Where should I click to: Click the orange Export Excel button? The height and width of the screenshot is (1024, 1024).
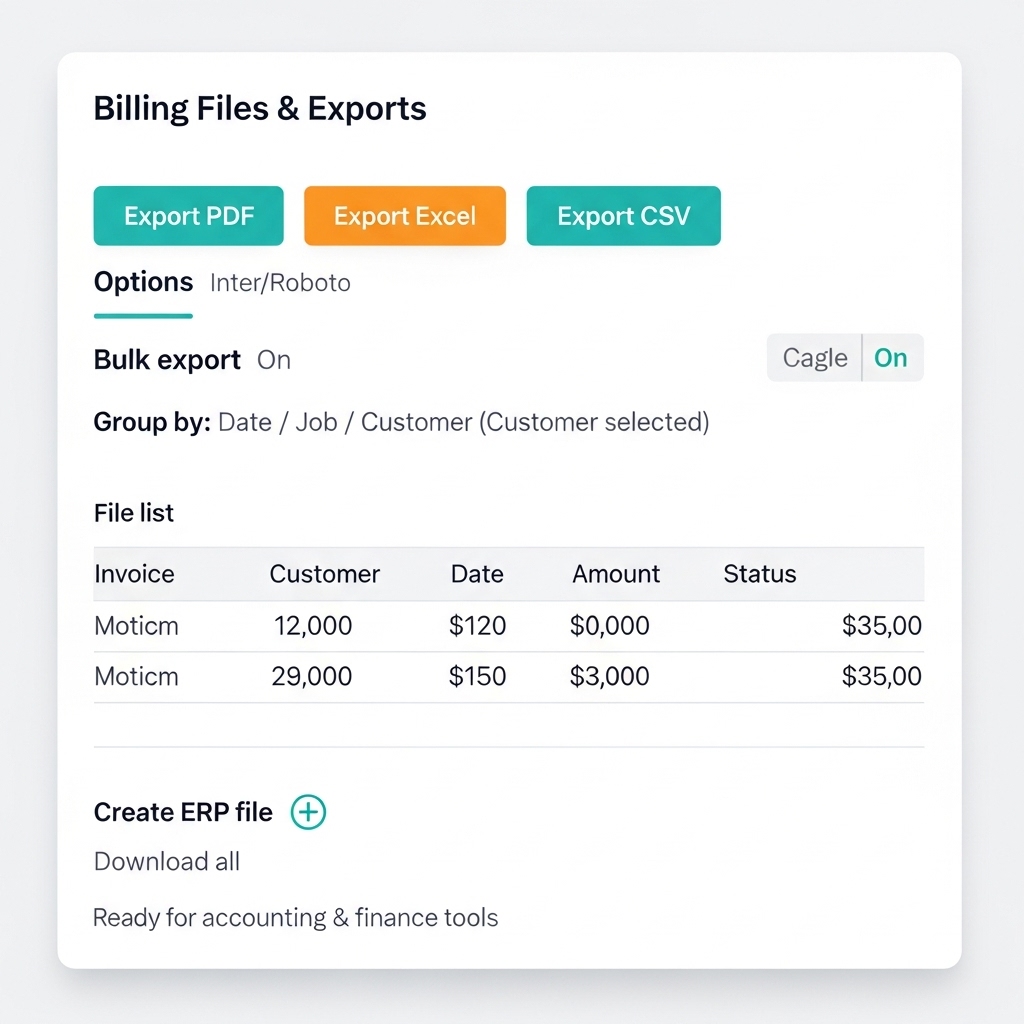(405, 216)
